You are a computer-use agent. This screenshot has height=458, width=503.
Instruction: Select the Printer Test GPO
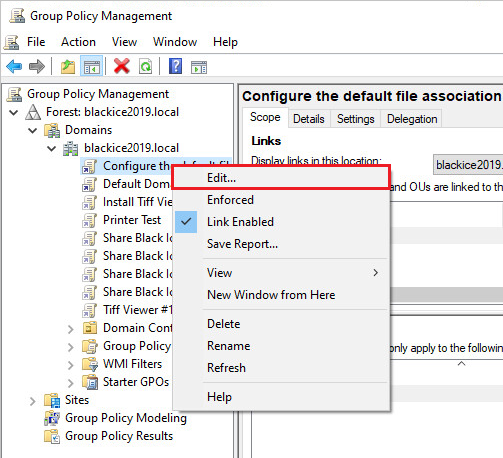pyautogui.click(x=132, y=220)
